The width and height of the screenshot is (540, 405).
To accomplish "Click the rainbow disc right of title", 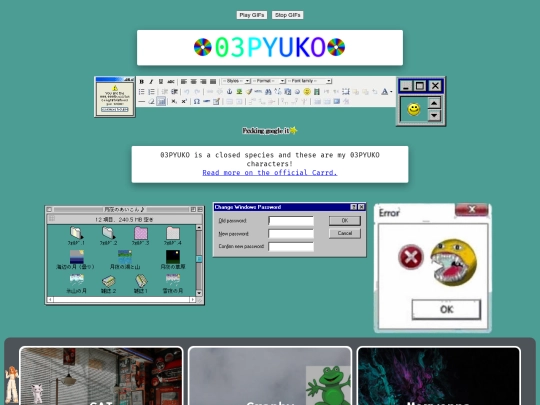I will (336, 47).
